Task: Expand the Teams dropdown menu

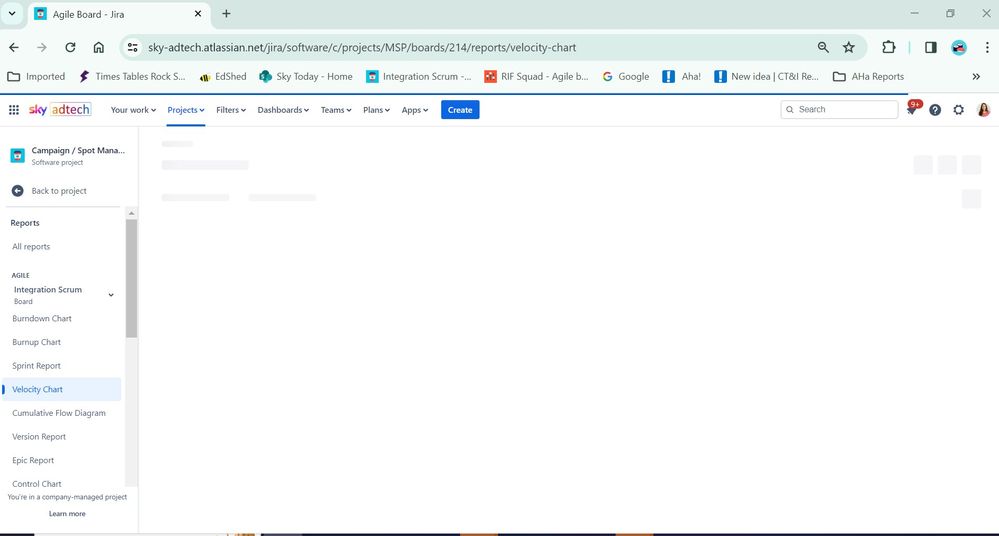Action: click(x=336, y=110)
